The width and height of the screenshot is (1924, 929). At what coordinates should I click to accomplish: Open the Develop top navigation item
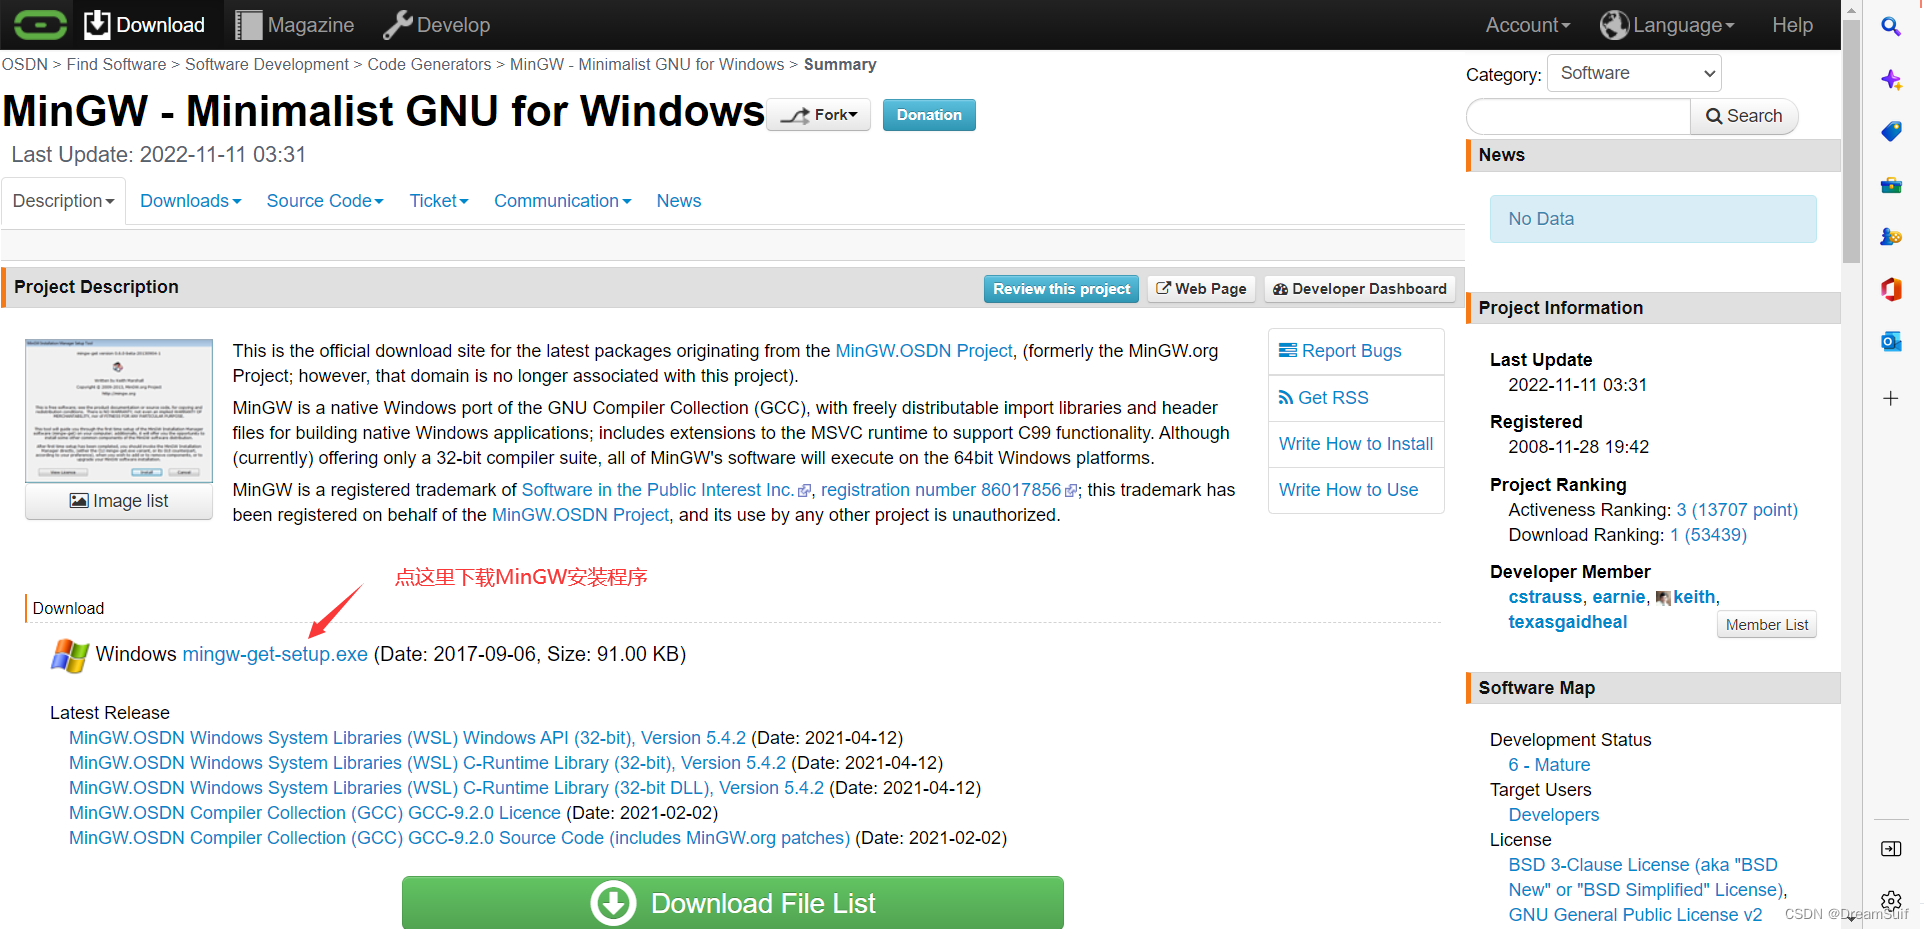click(x=437, y=25)
